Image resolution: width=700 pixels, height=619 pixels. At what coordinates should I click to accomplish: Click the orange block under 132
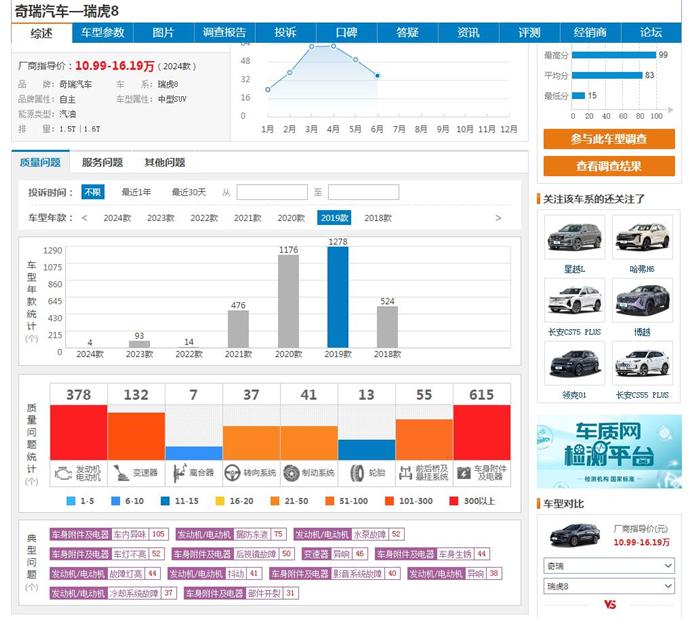point(136,436)
